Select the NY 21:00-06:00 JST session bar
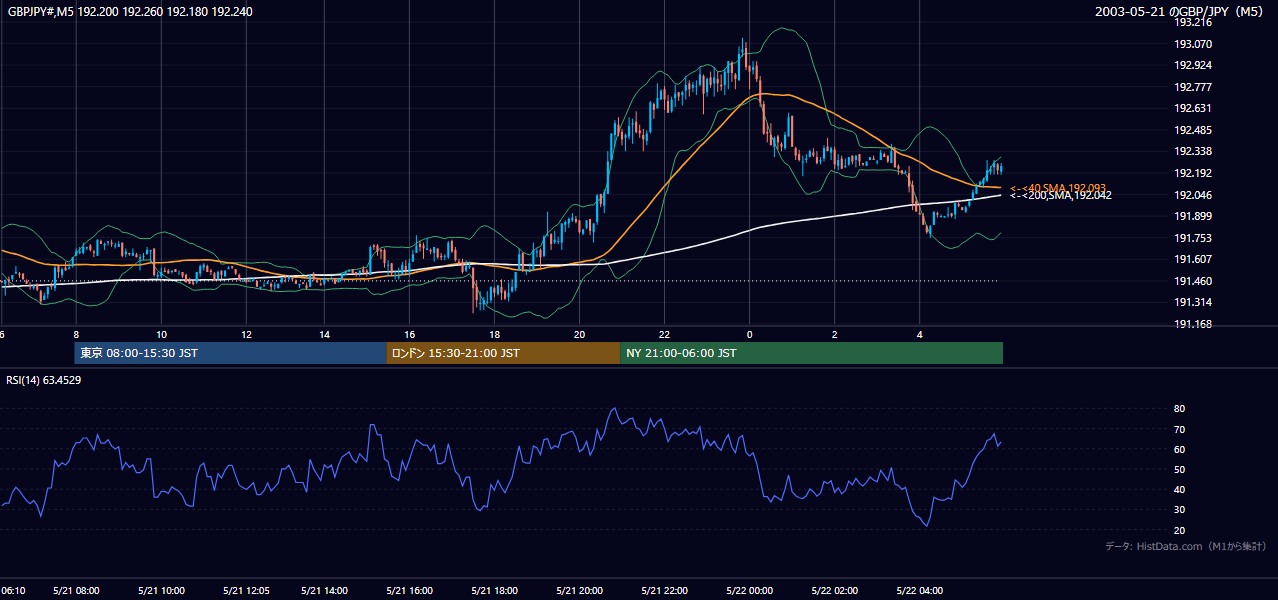This screenshot has height=600, width=1278. [811, 353]
